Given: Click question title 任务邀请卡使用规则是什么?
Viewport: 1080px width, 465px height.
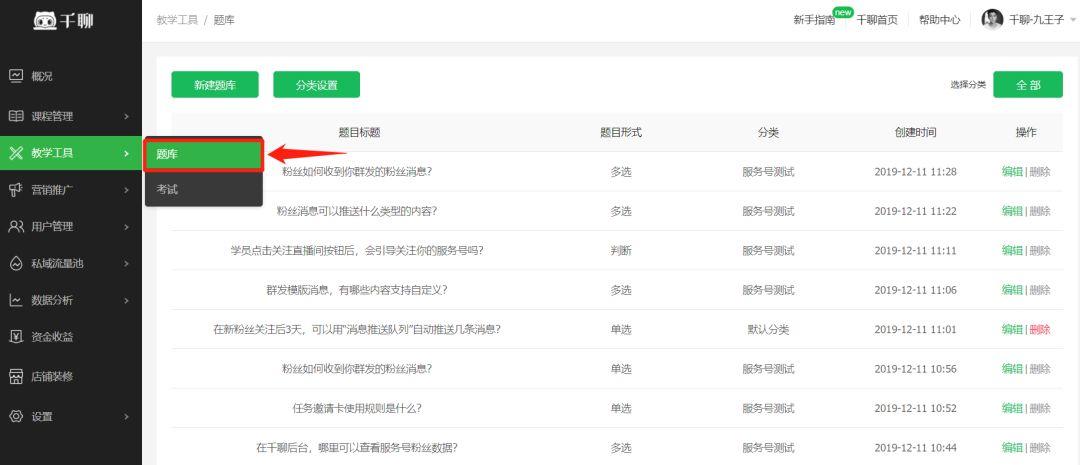Looking at the screenshot, I should pyautogui.click(x=357, y=408).
